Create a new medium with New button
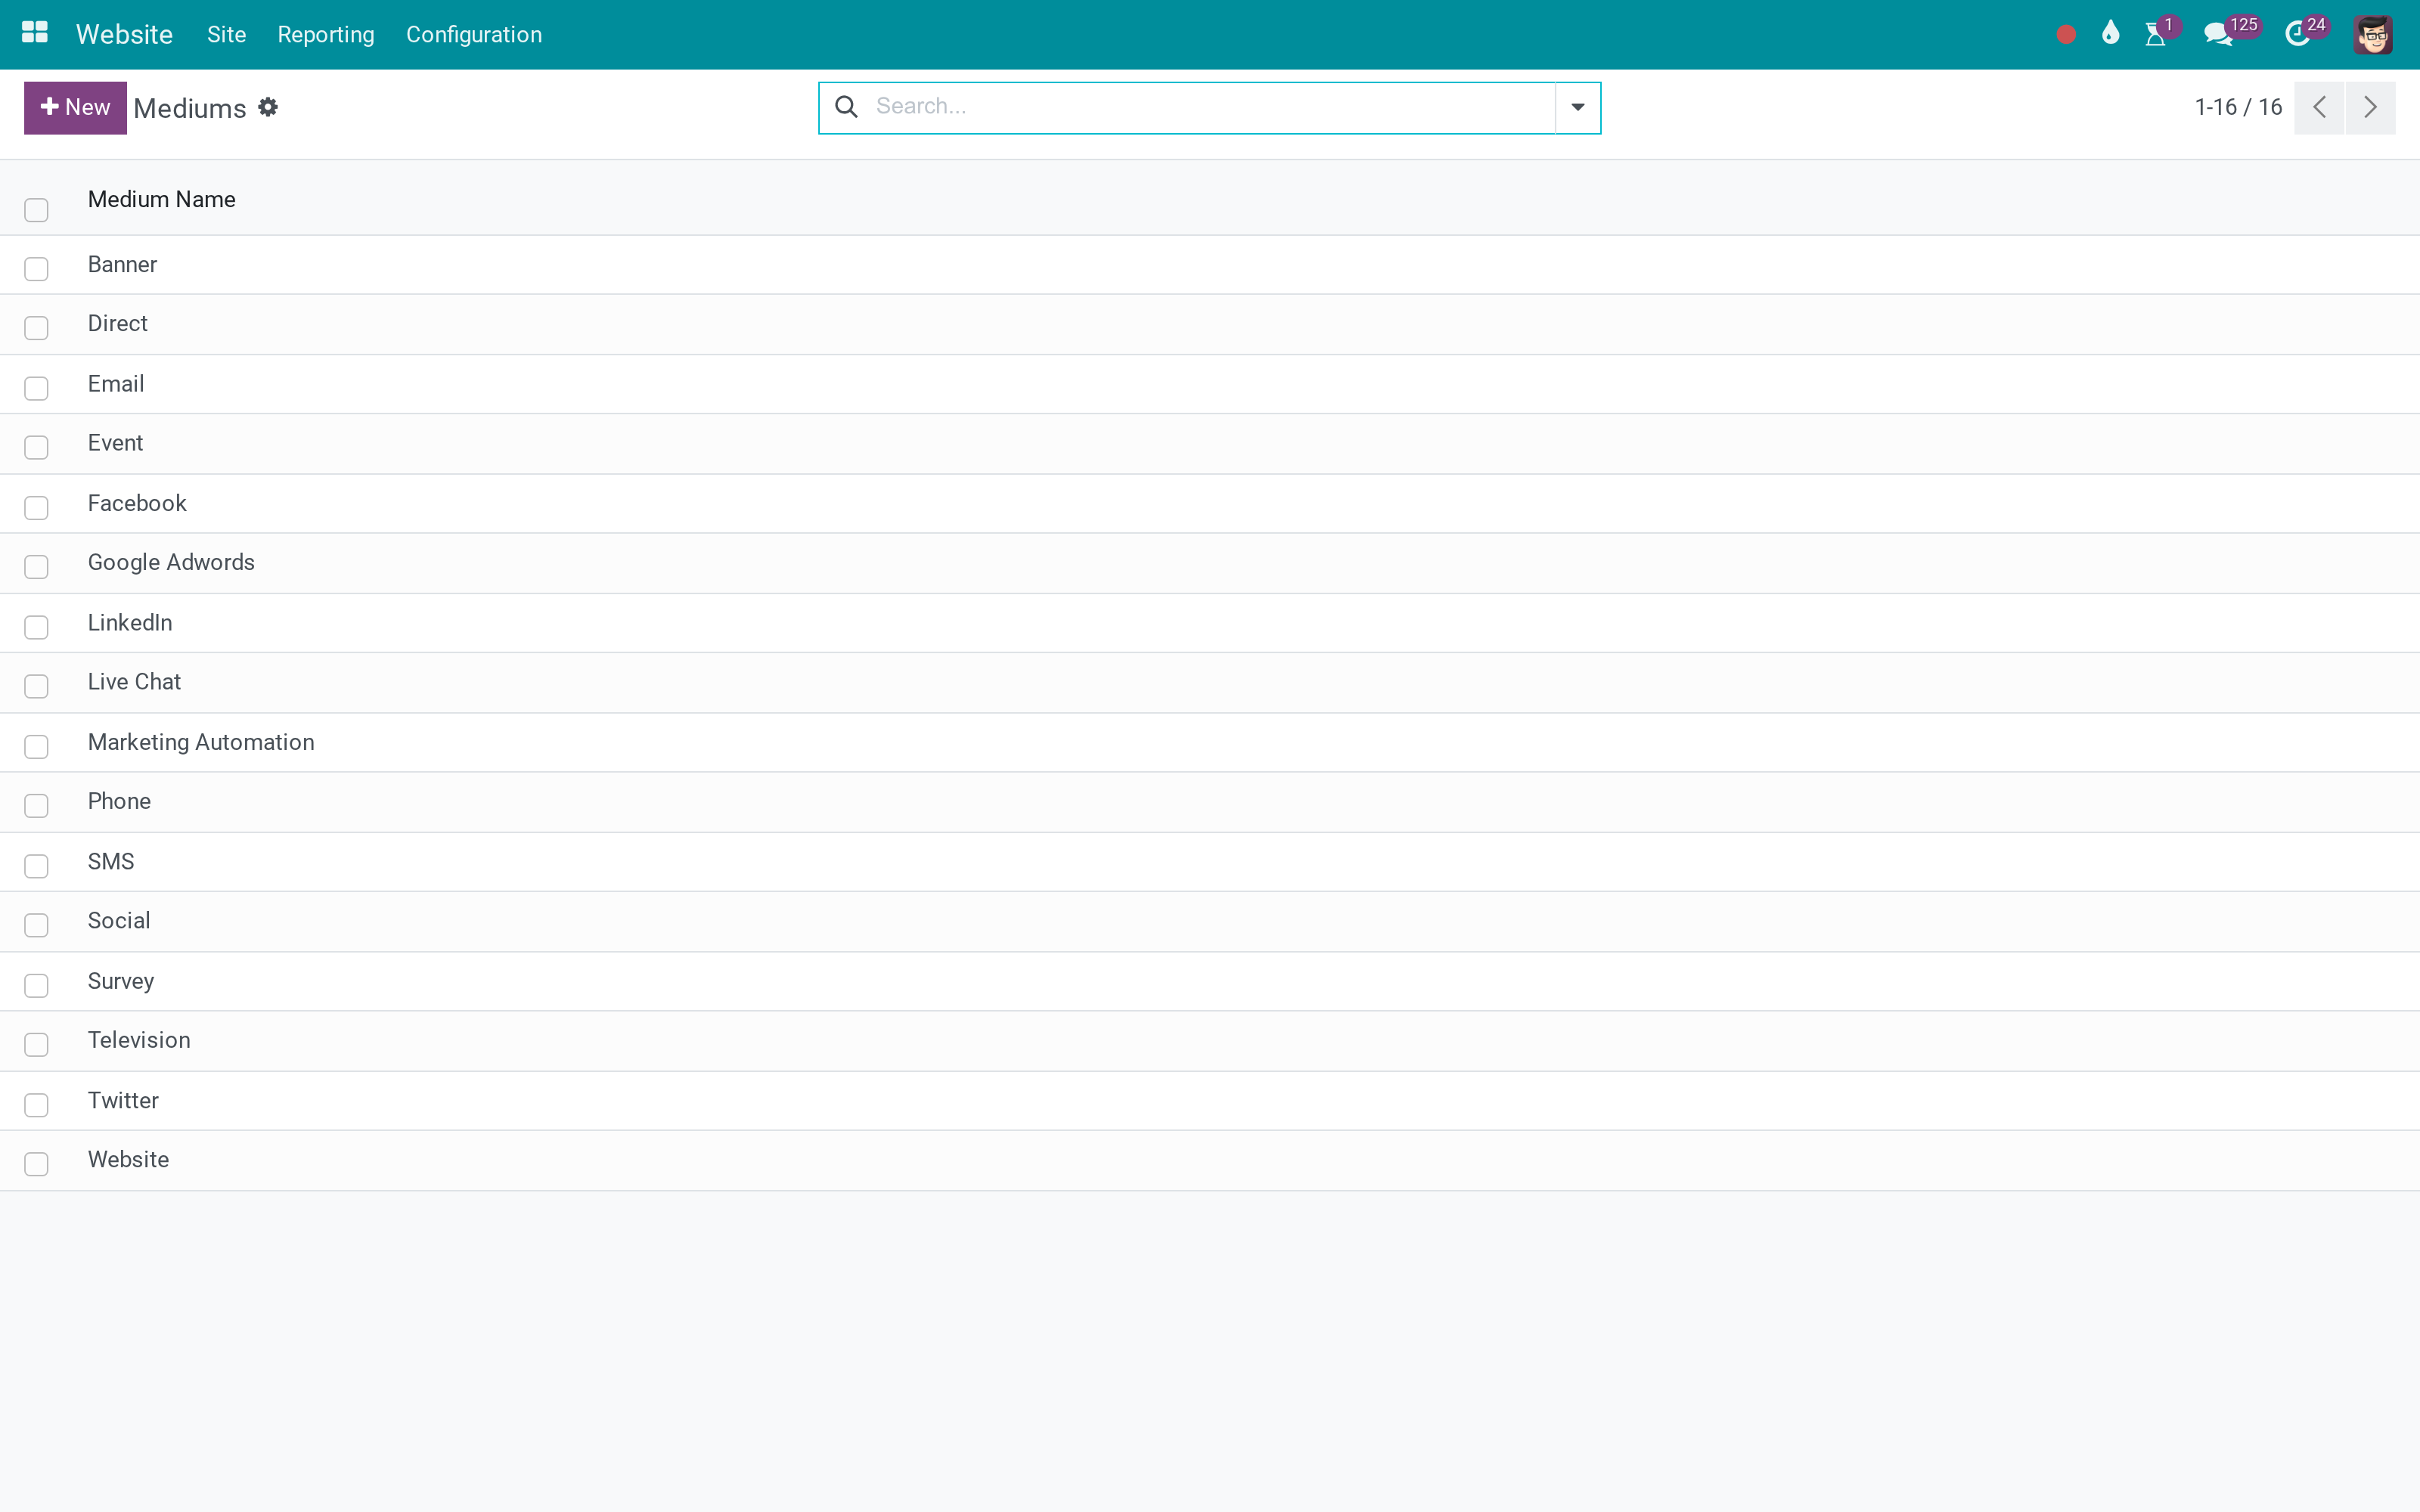 tap(75, 107)
